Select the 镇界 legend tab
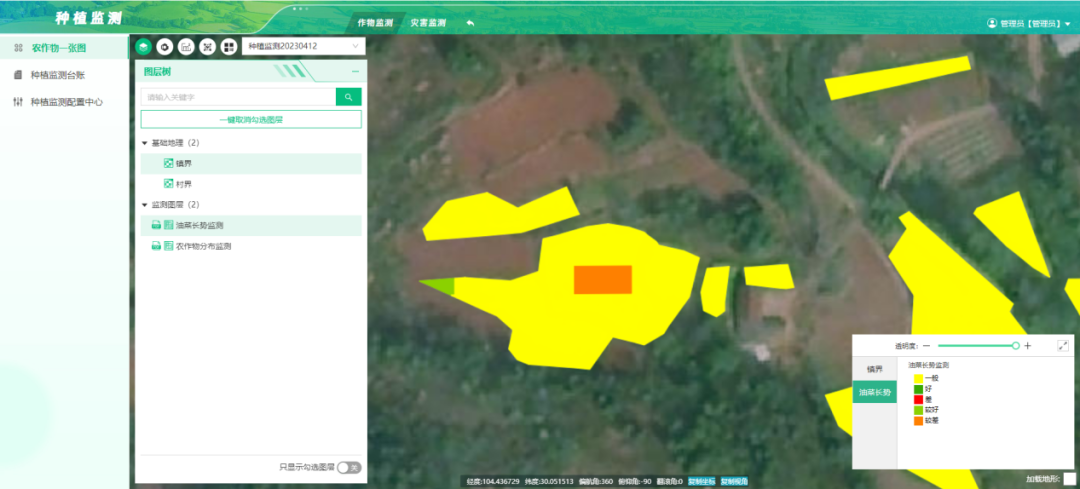1080x489 pixels. pyautogui.click(x=874, y=369)
